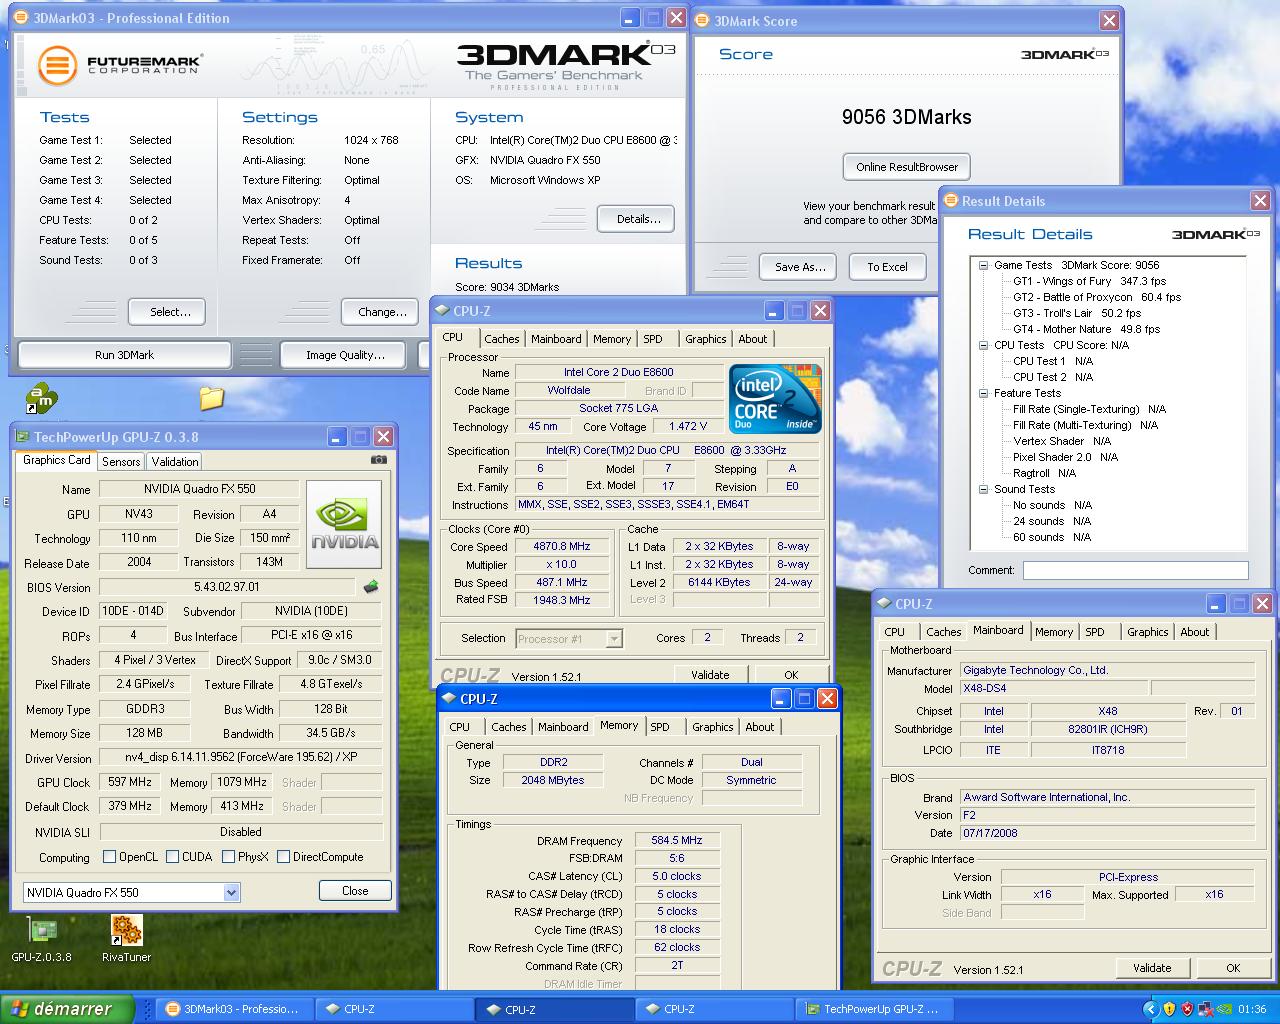Click the NVIDIA tray icon

1223,1009
